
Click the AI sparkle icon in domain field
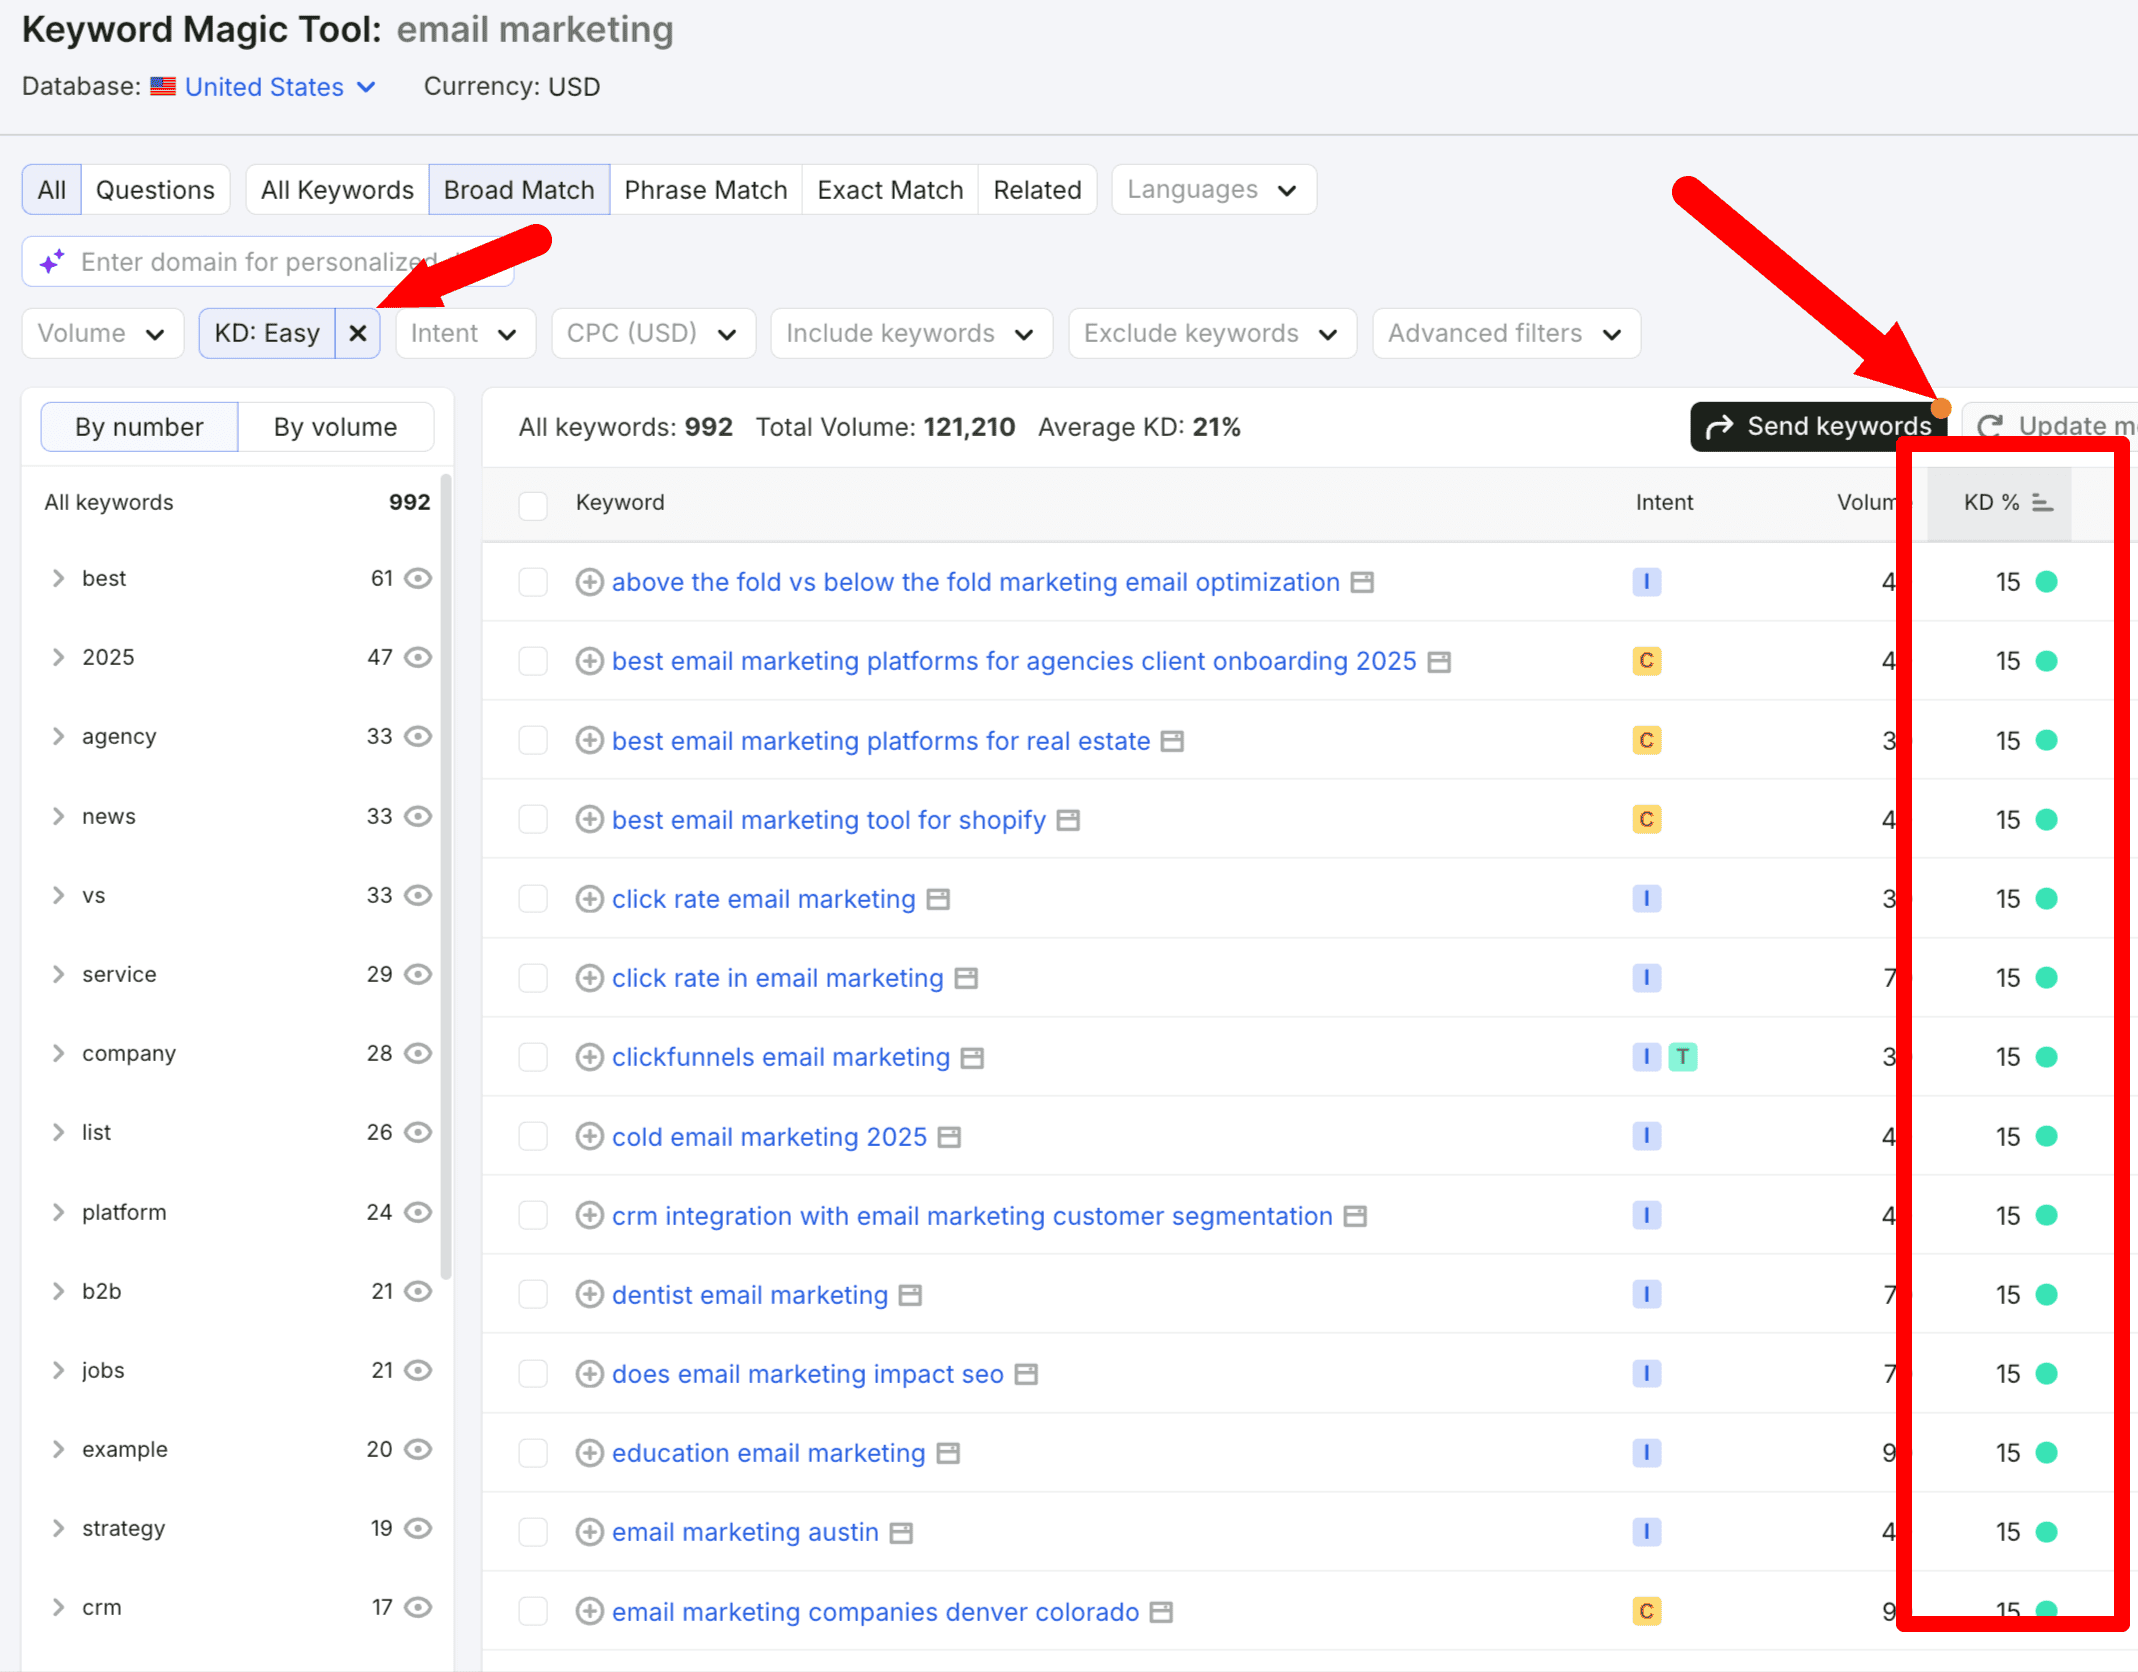[x=52, y=262]
